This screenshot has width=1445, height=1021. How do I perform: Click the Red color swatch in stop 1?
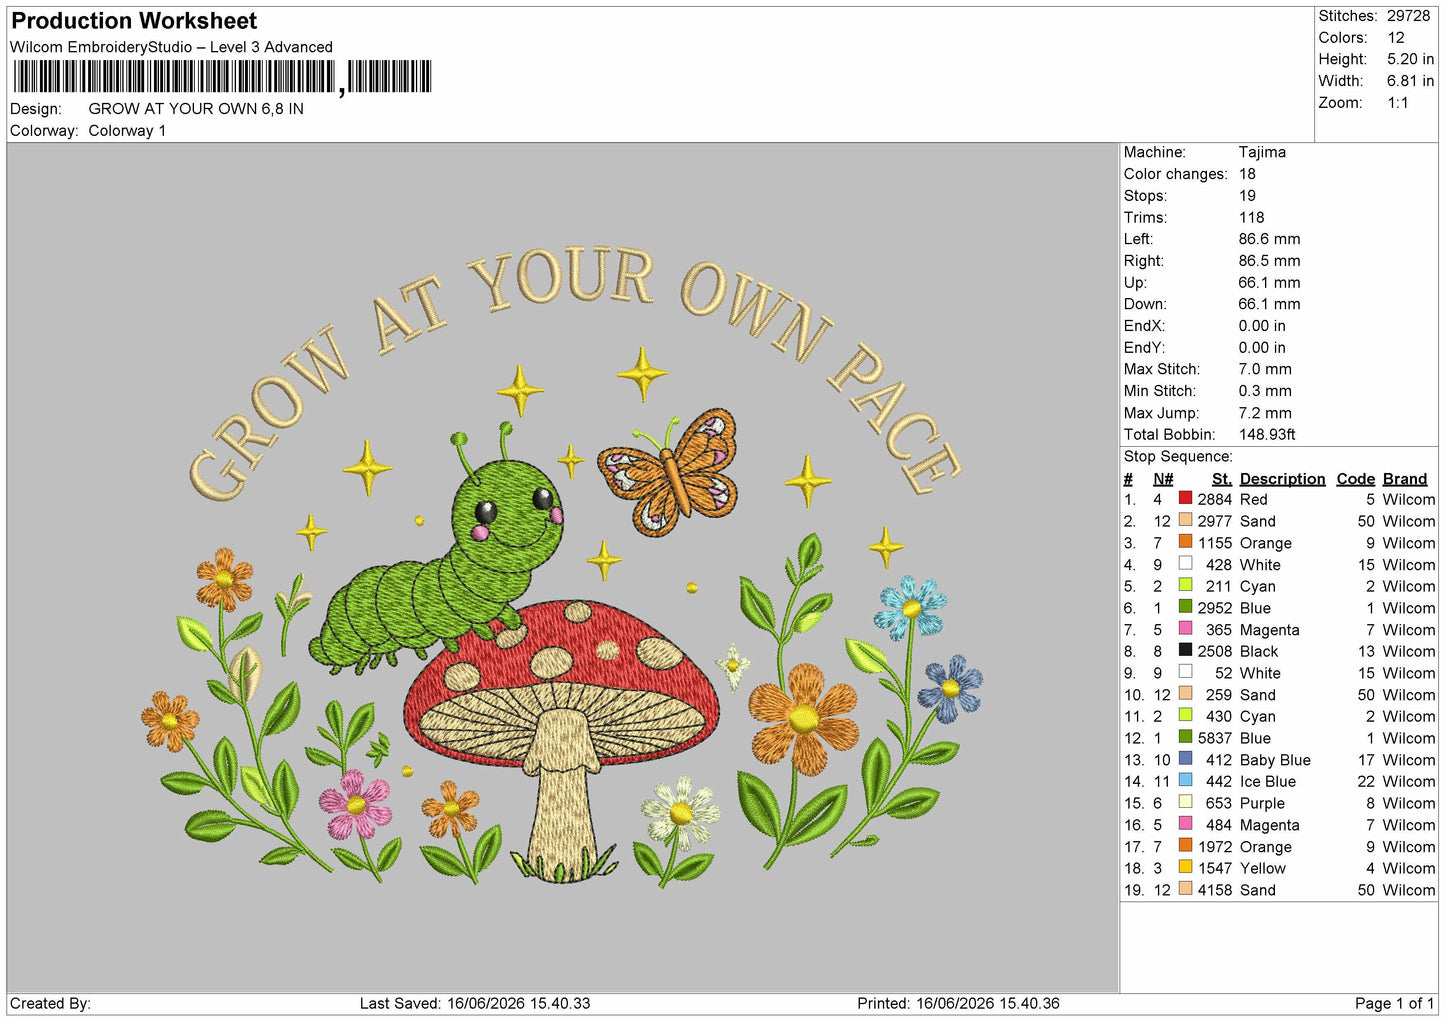pos(1185,498)
